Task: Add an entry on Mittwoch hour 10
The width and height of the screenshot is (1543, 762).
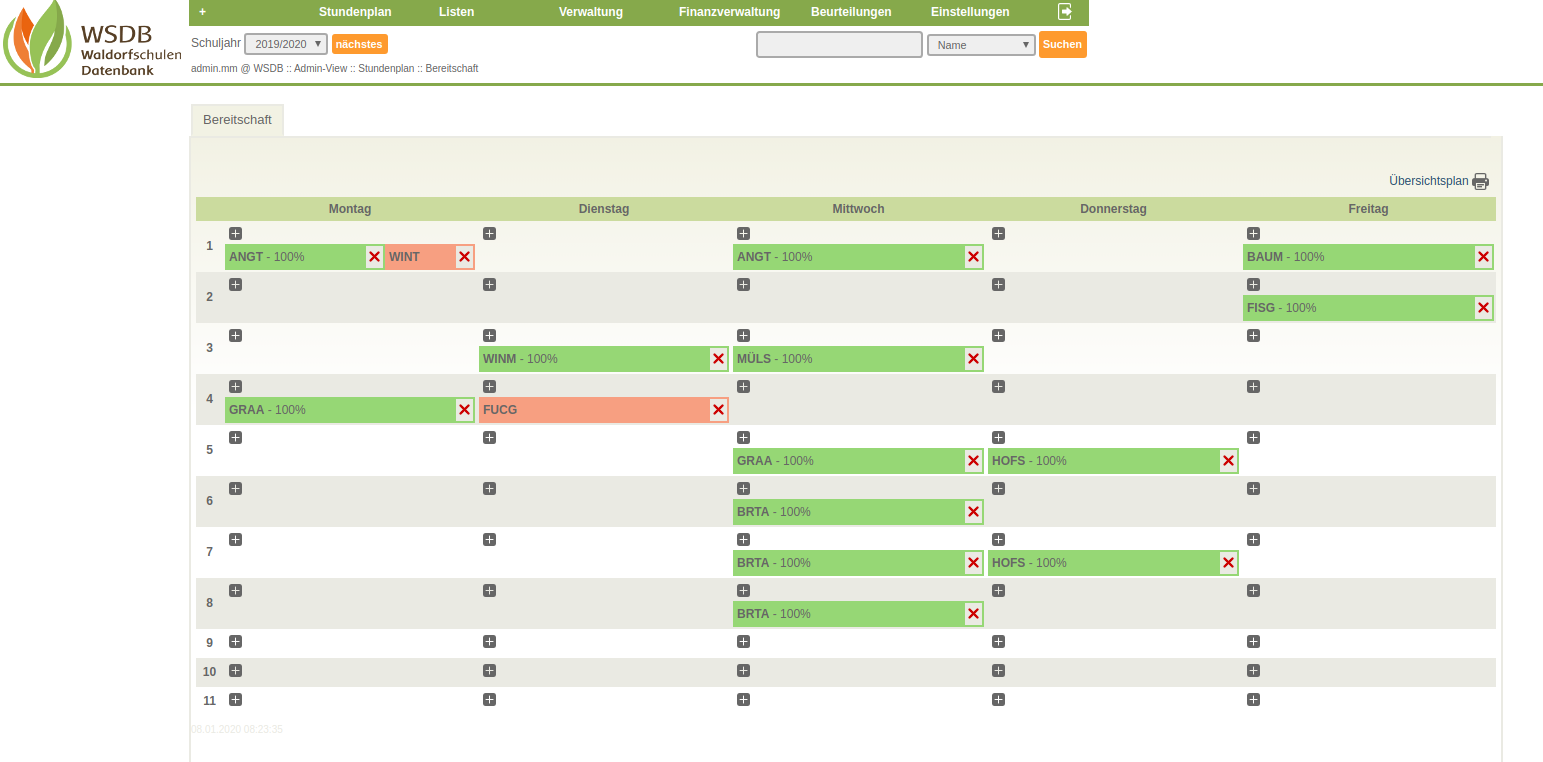Action: (743, 670)
